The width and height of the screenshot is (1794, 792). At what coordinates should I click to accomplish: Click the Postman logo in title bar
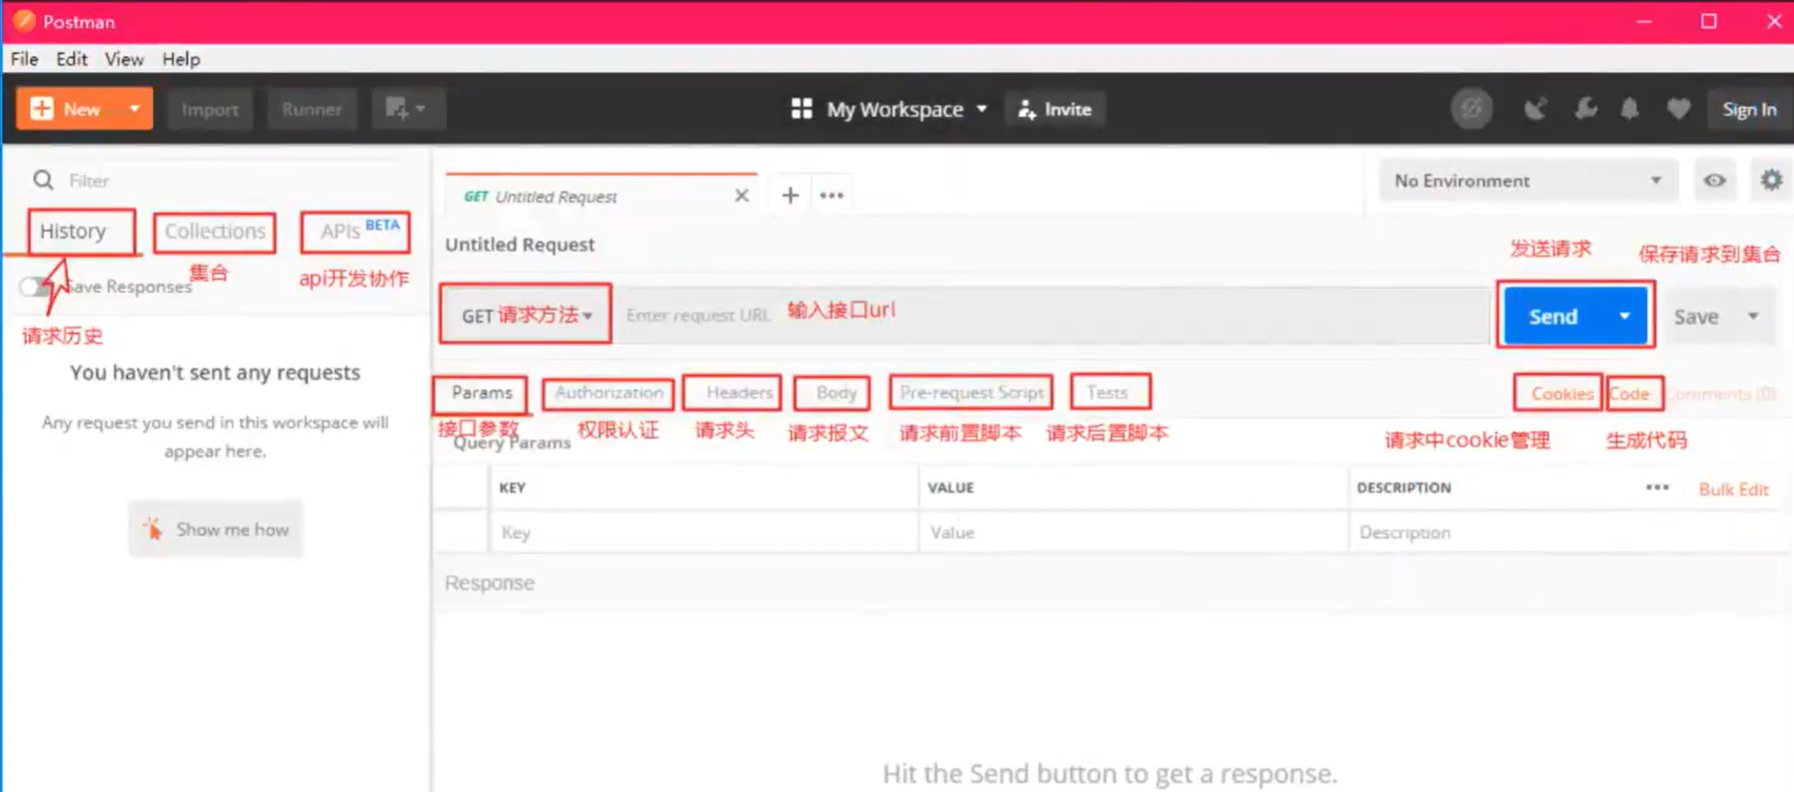click(x=24, y=21)
